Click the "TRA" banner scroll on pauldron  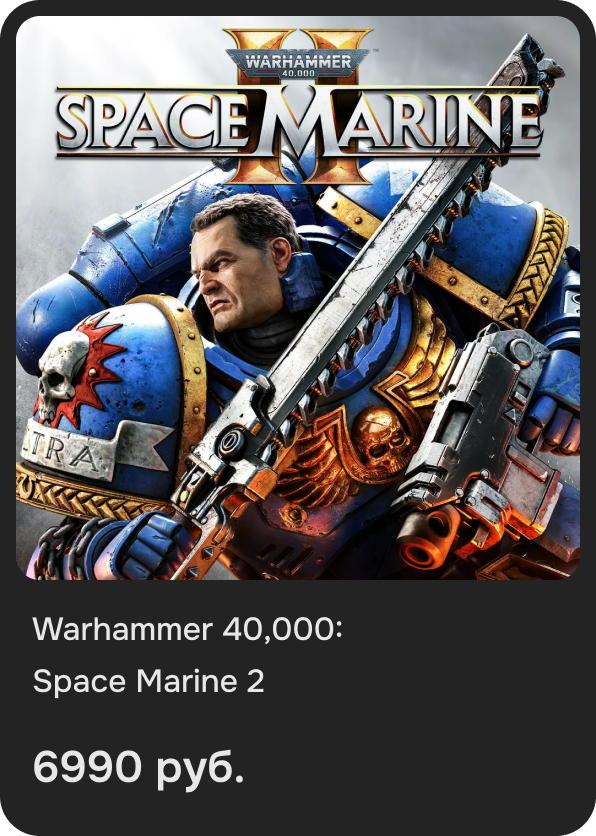91,449
